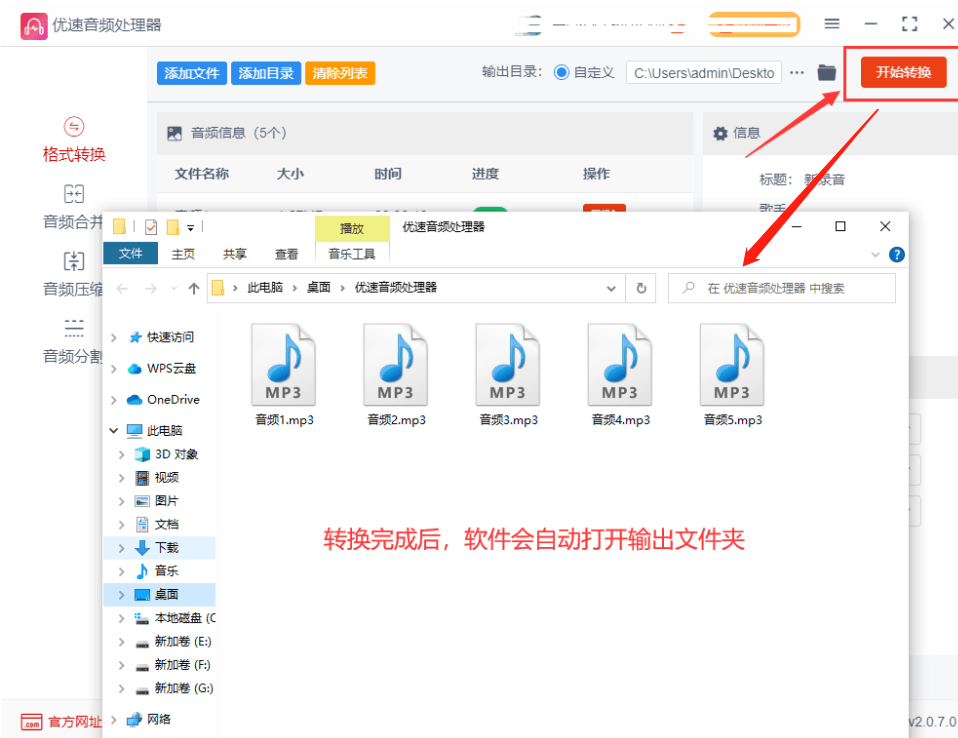This screenshot has width=958, height=738.
Task: Click the 进度 column header
Action: coord(485,174)
